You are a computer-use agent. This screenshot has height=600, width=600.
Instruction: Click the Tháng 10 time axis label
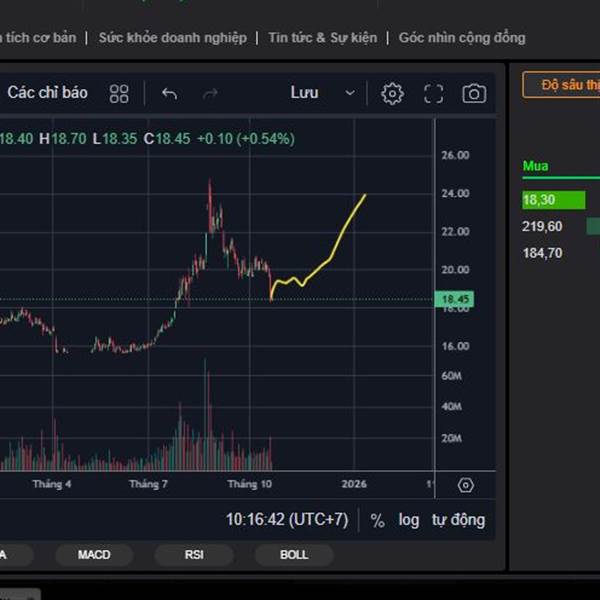point(249,484)
